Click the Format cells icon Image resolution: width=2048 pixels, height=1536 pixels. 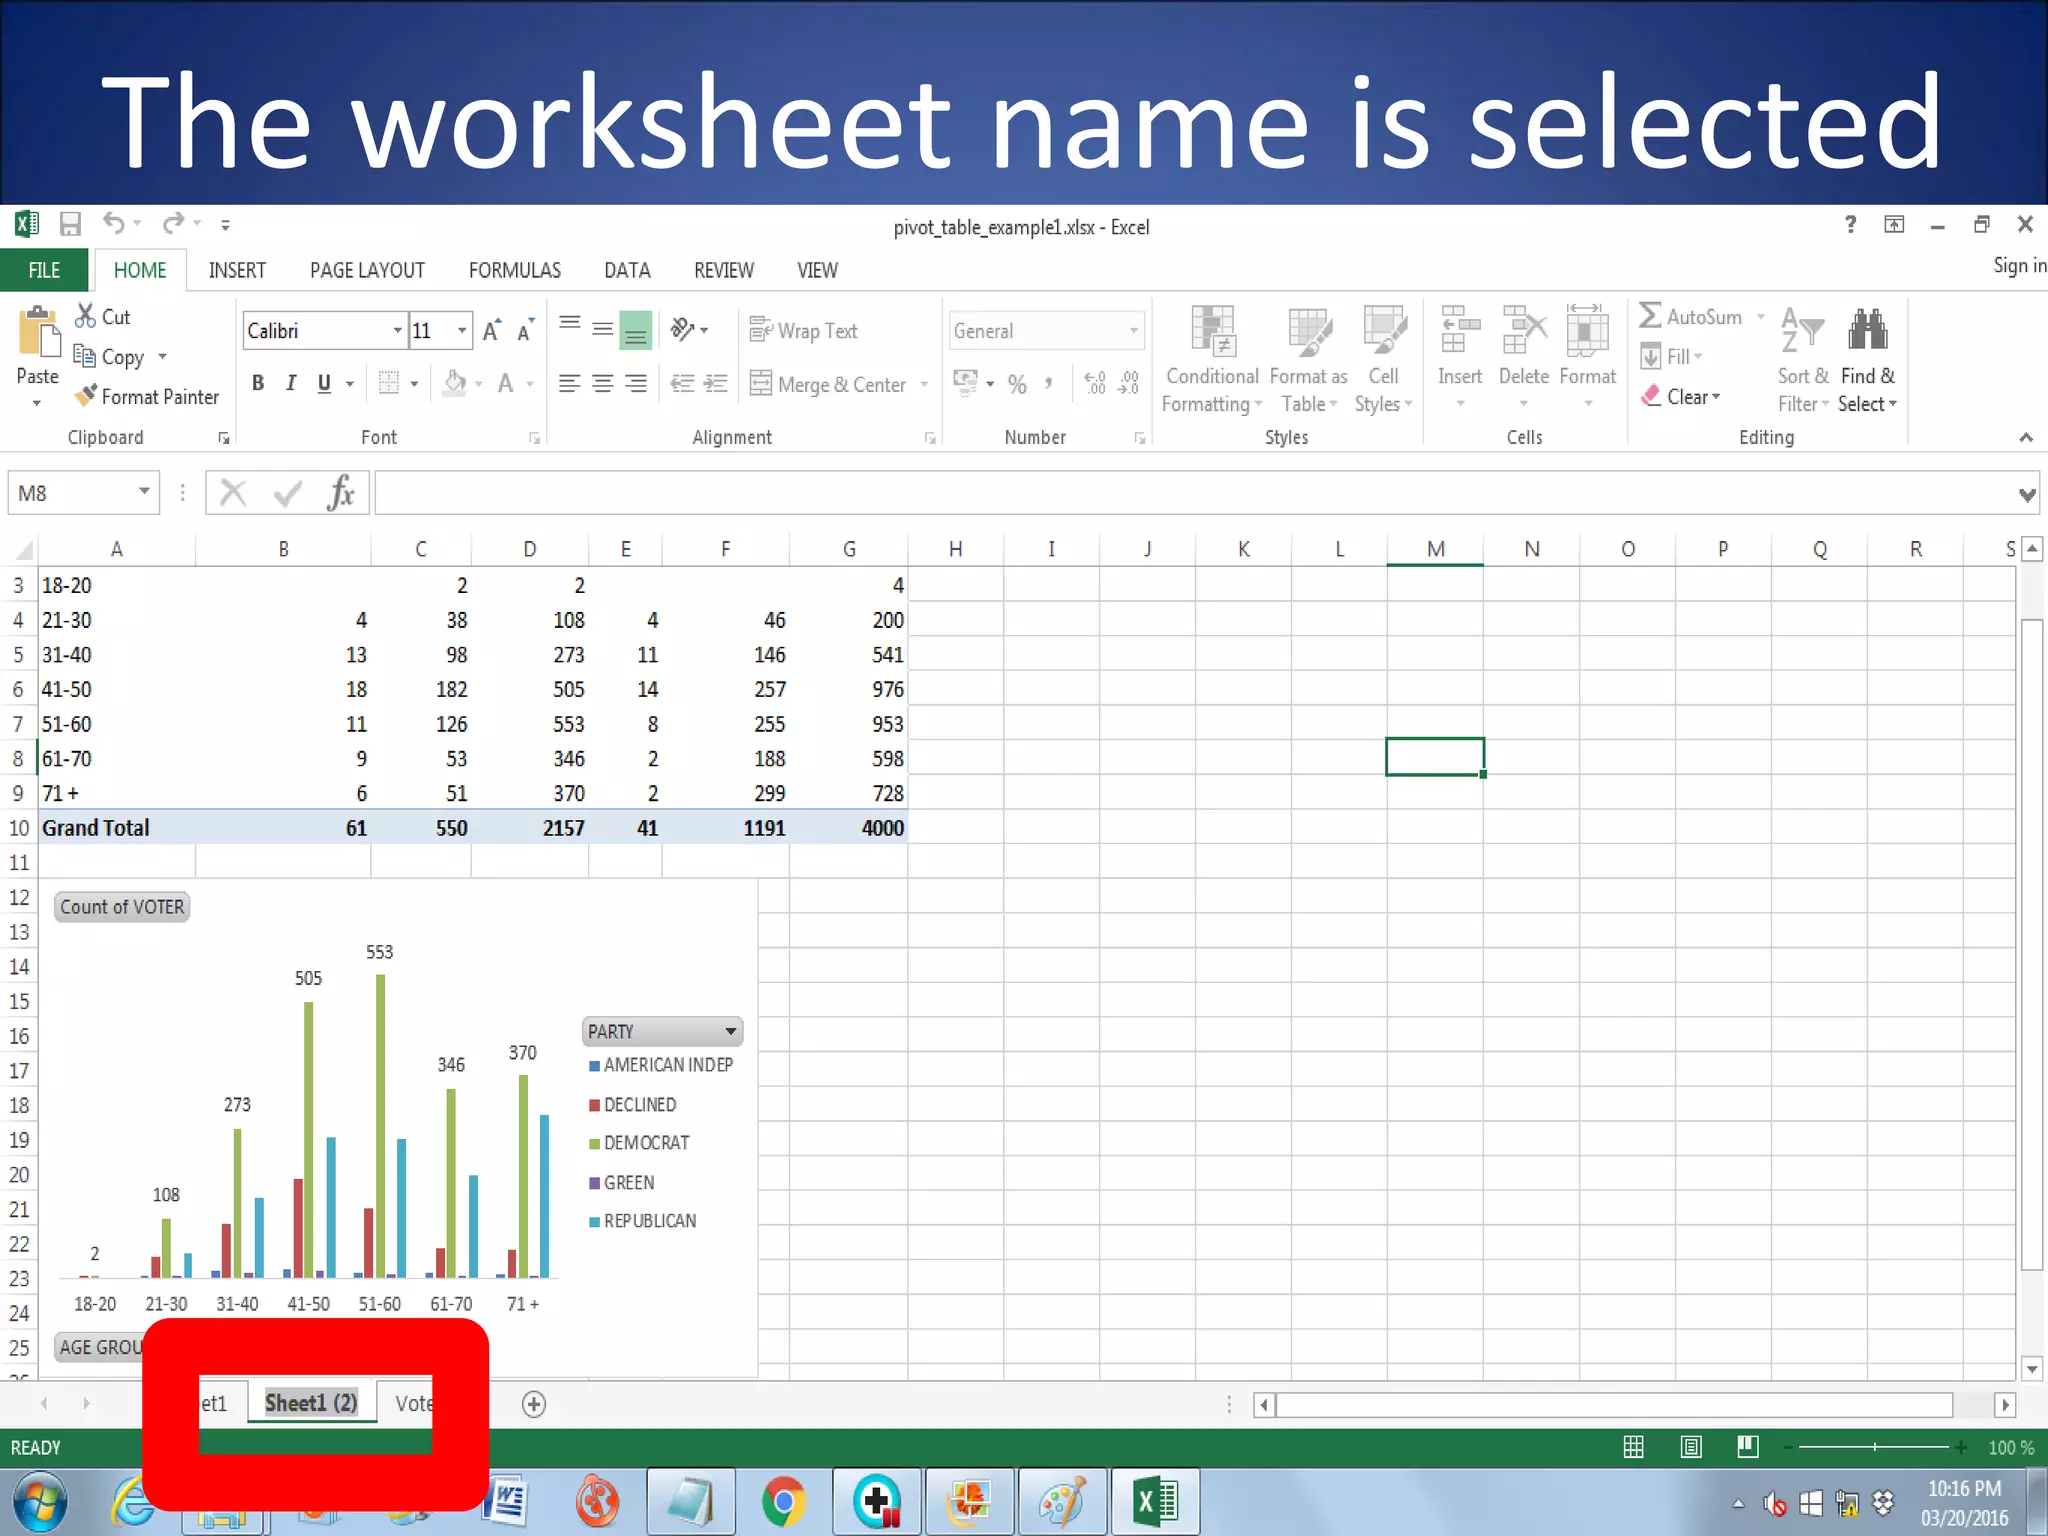click(x=1588, y=331)
